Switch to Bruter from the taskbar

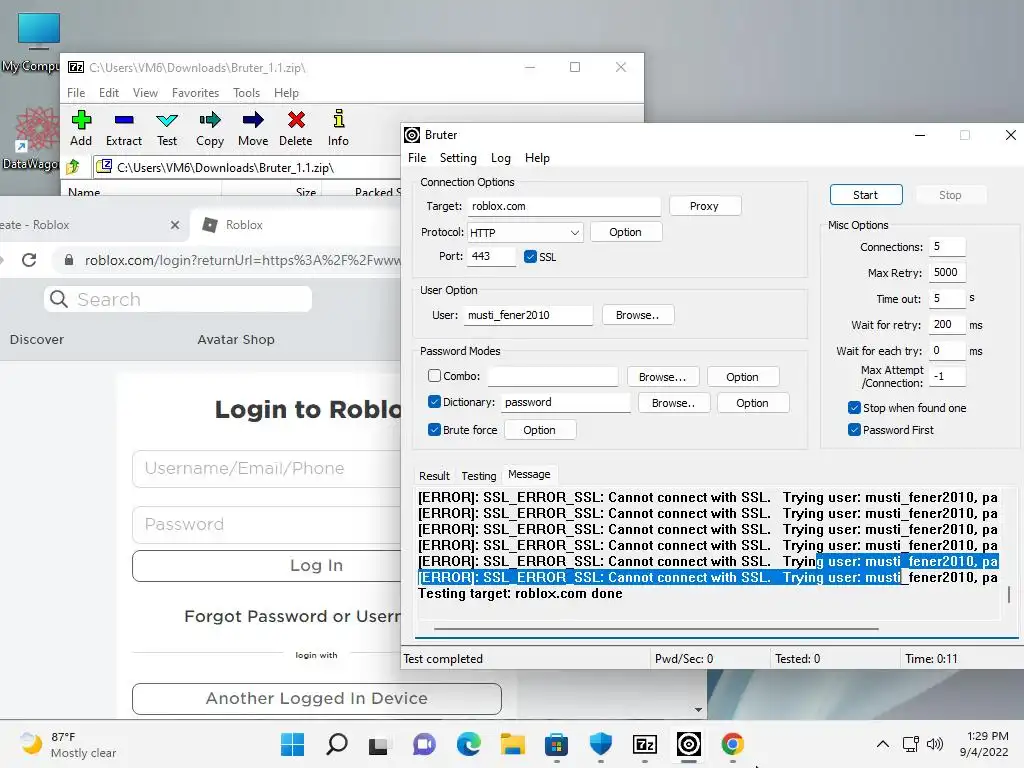[688, 744]
